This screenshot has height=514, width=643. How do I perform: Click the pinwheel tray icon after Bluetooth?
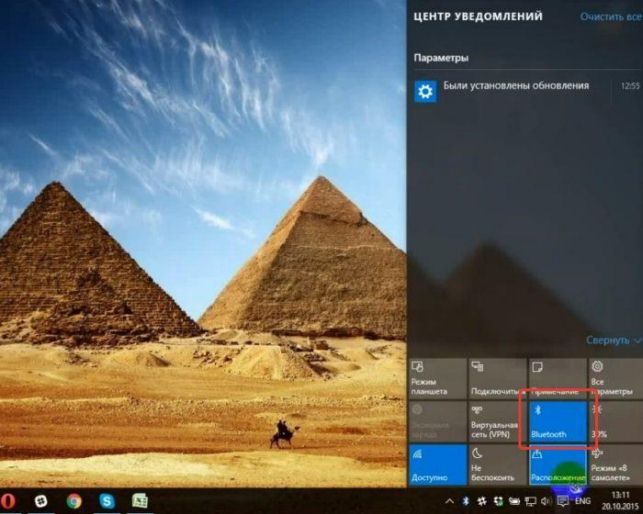482,501
